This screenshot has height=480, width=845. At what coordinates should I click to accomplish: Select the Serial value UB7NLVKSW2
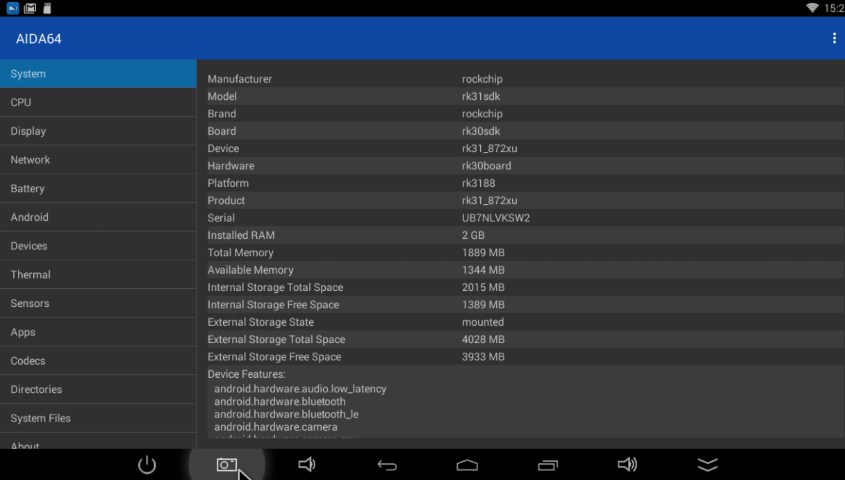(496, 218)
